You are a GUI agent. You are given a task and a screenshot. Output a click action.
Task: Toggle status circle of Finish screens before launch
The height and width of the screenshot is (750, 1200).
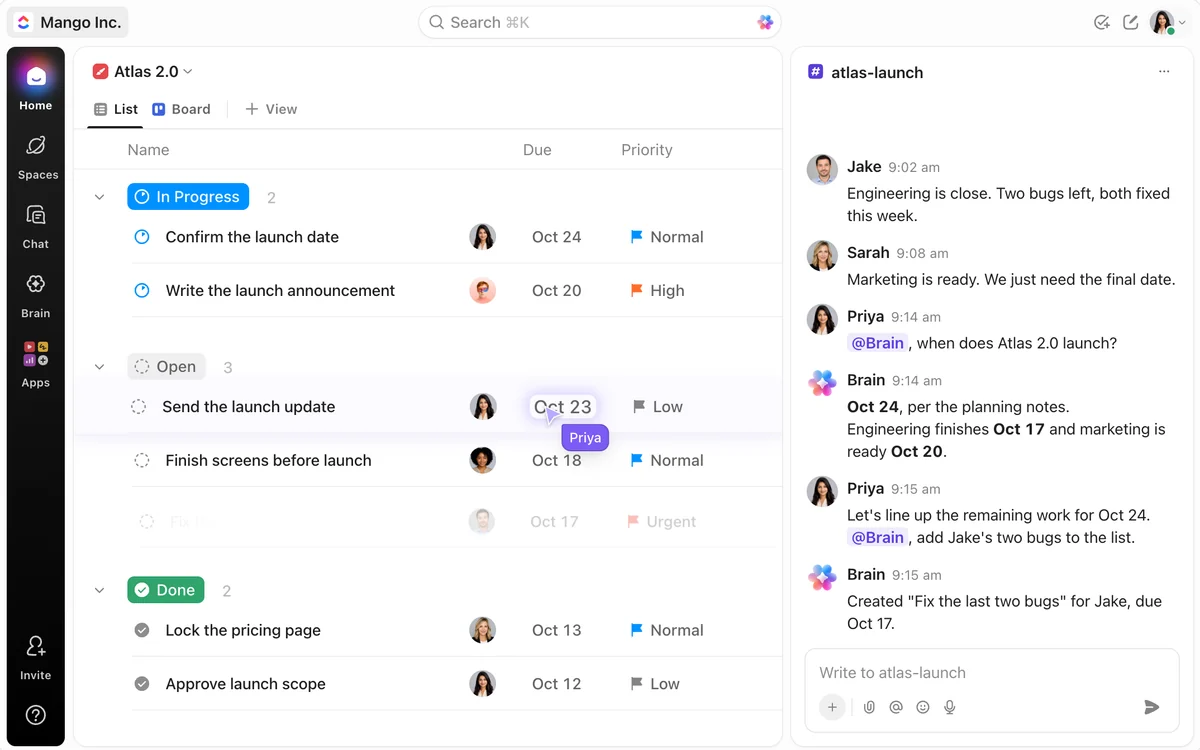click(142, 460)
